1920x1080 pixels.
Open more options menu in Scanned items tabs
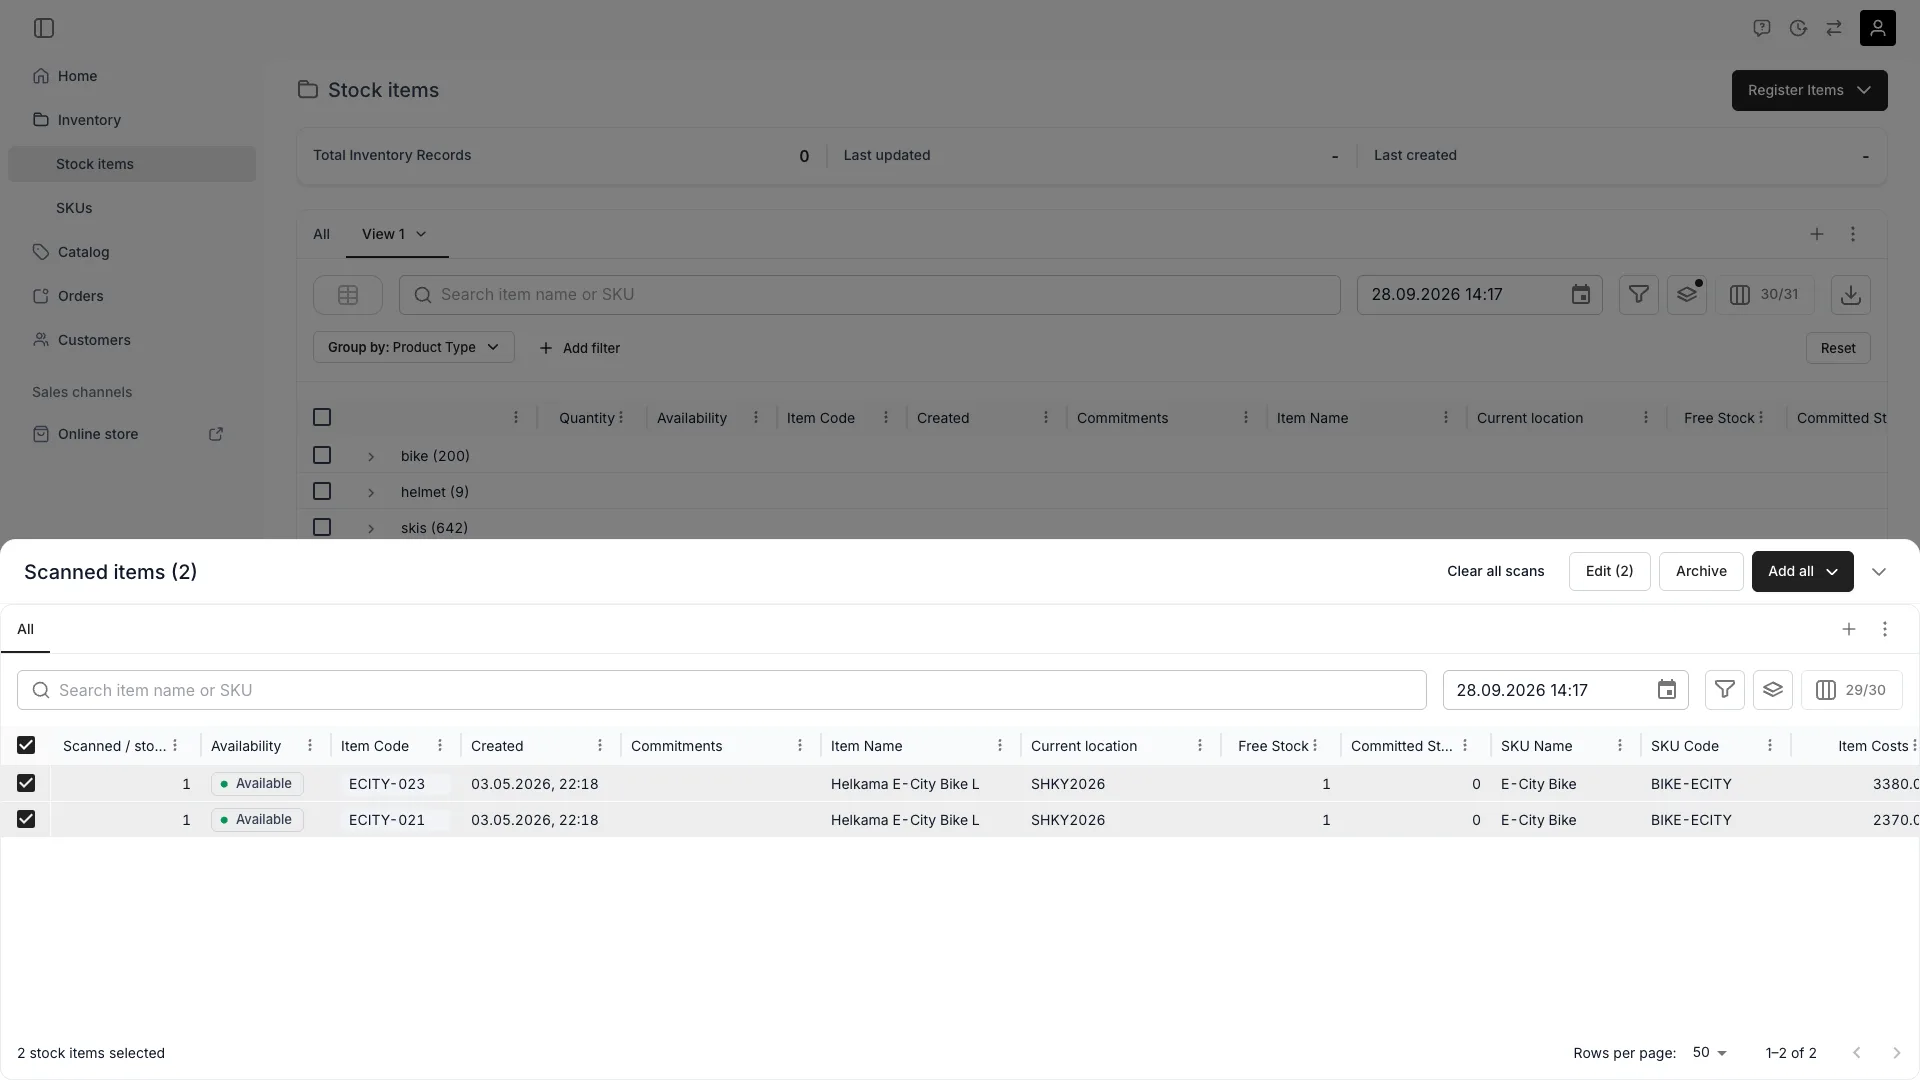[x=1885, y=629]
